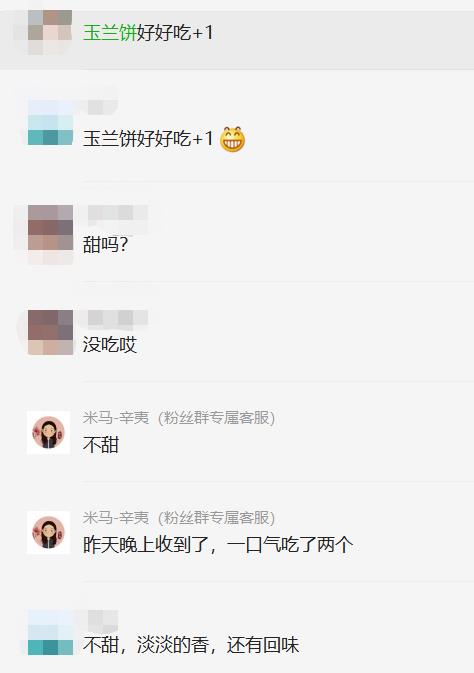Click the message text 不甜
Screen dimensions: 474x673
coord(101,445)
